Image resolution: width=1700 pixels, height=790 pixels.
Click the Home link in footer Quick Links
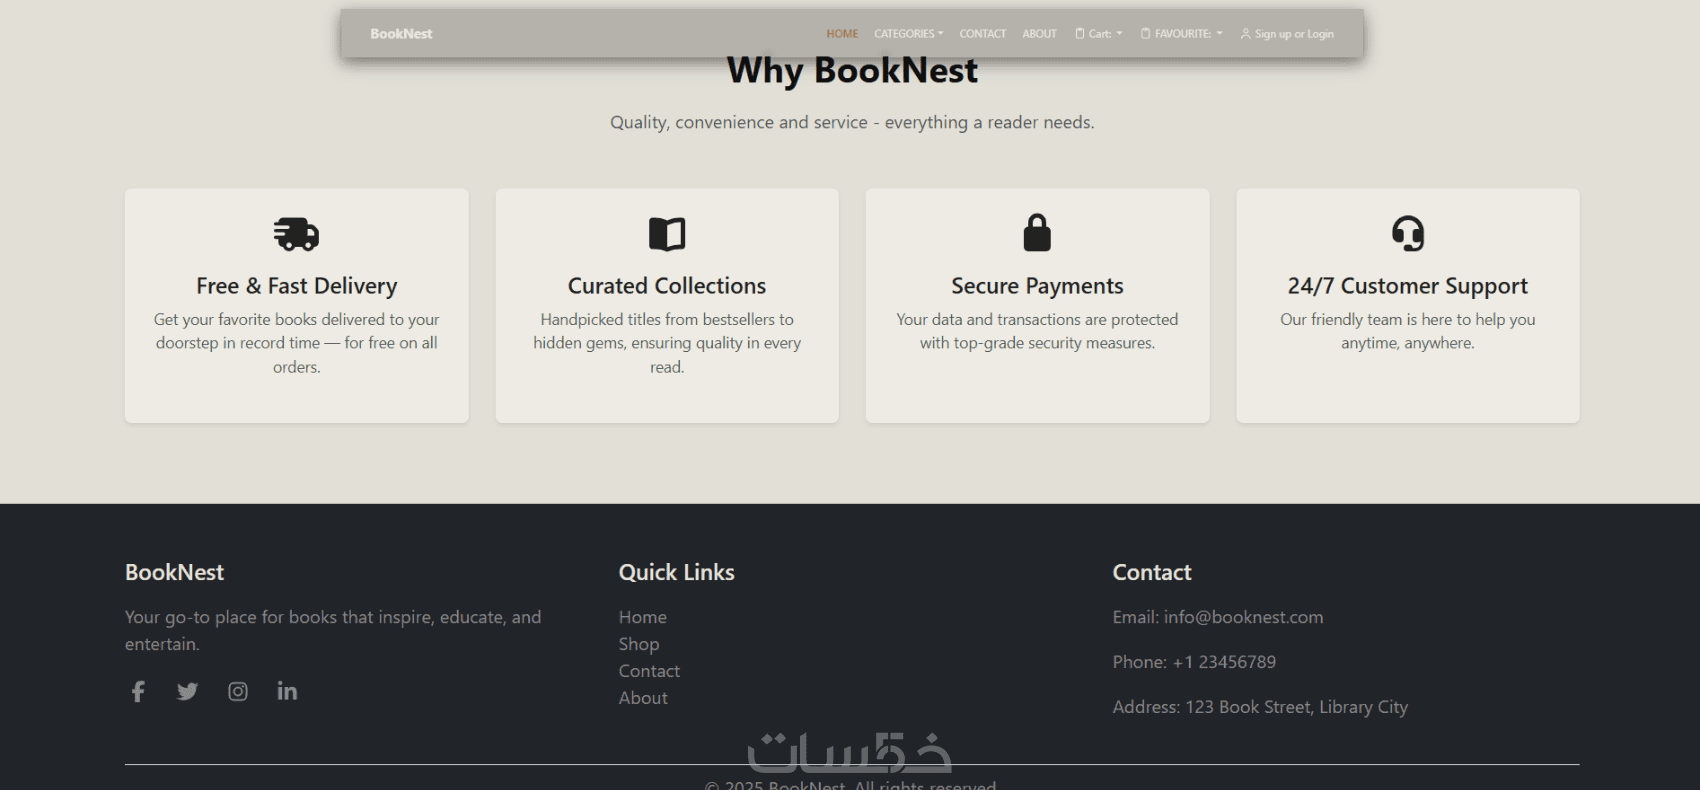pyautogui.click(x=643, y=617)
